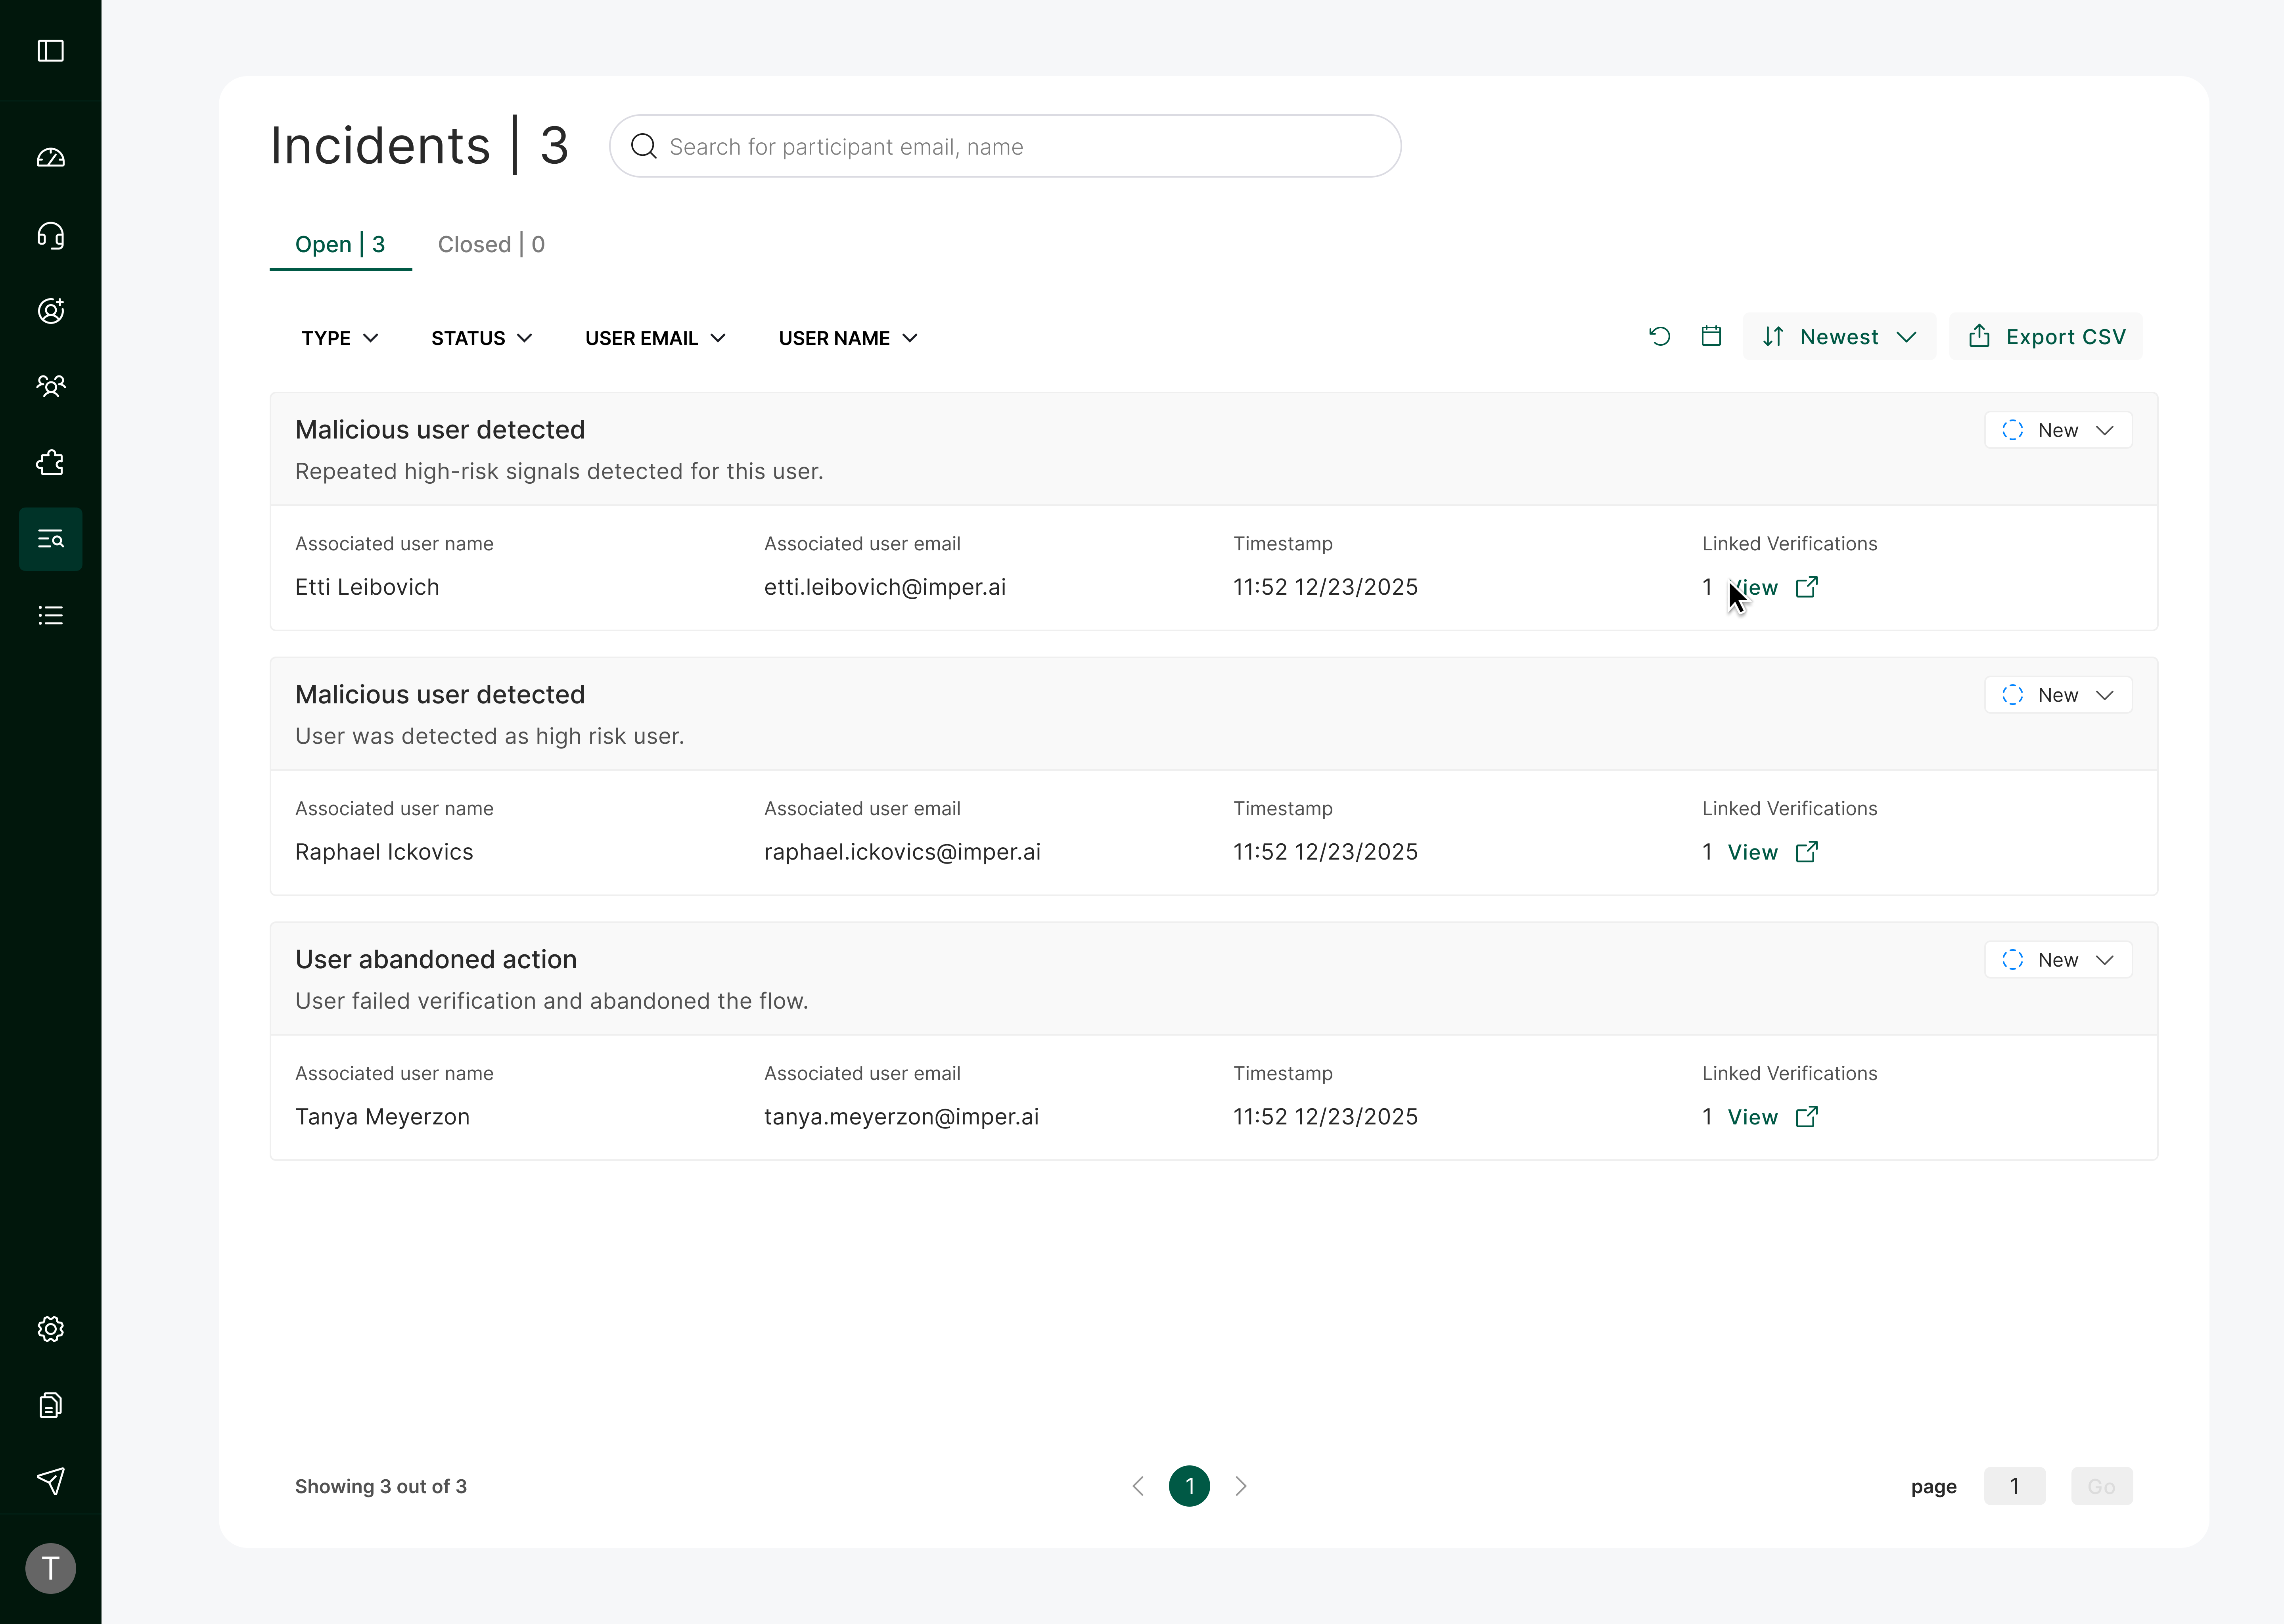Expand the TYPE filter dropdown

pos(340,338)
